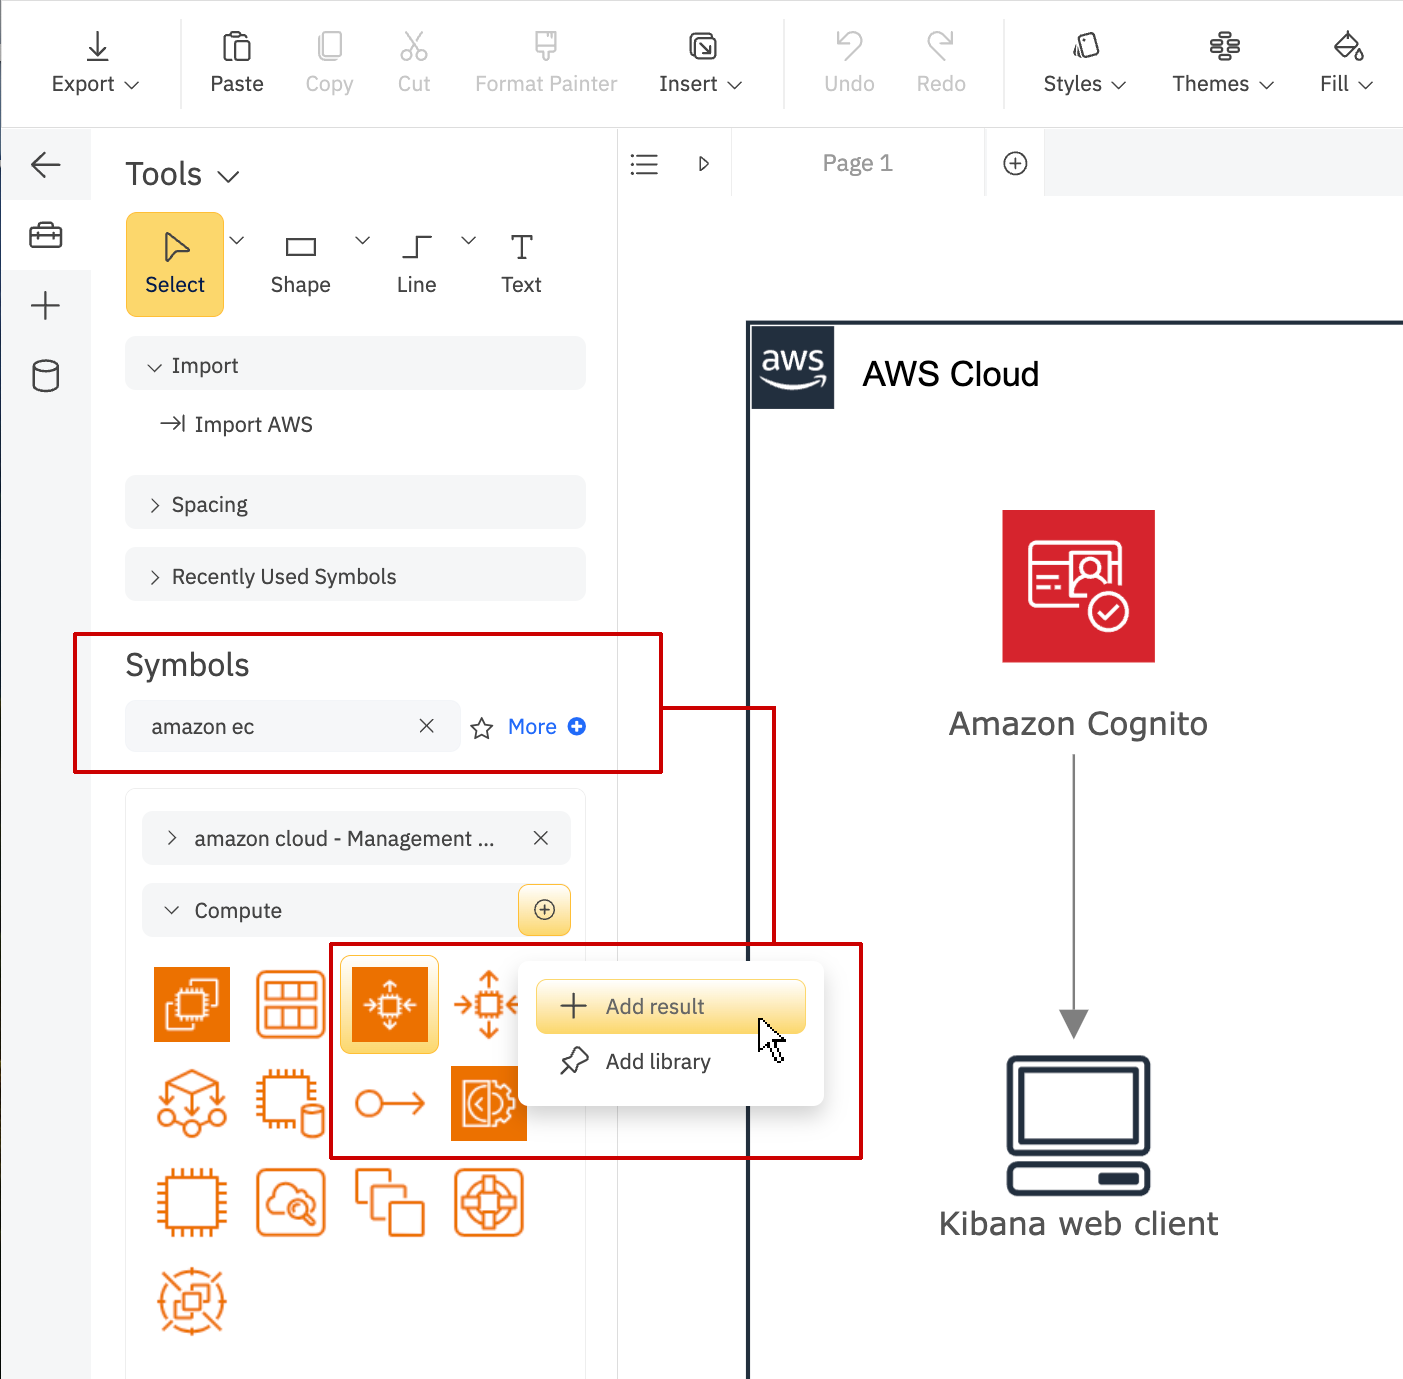Click the More link beside symbol search

pos(532,726)
